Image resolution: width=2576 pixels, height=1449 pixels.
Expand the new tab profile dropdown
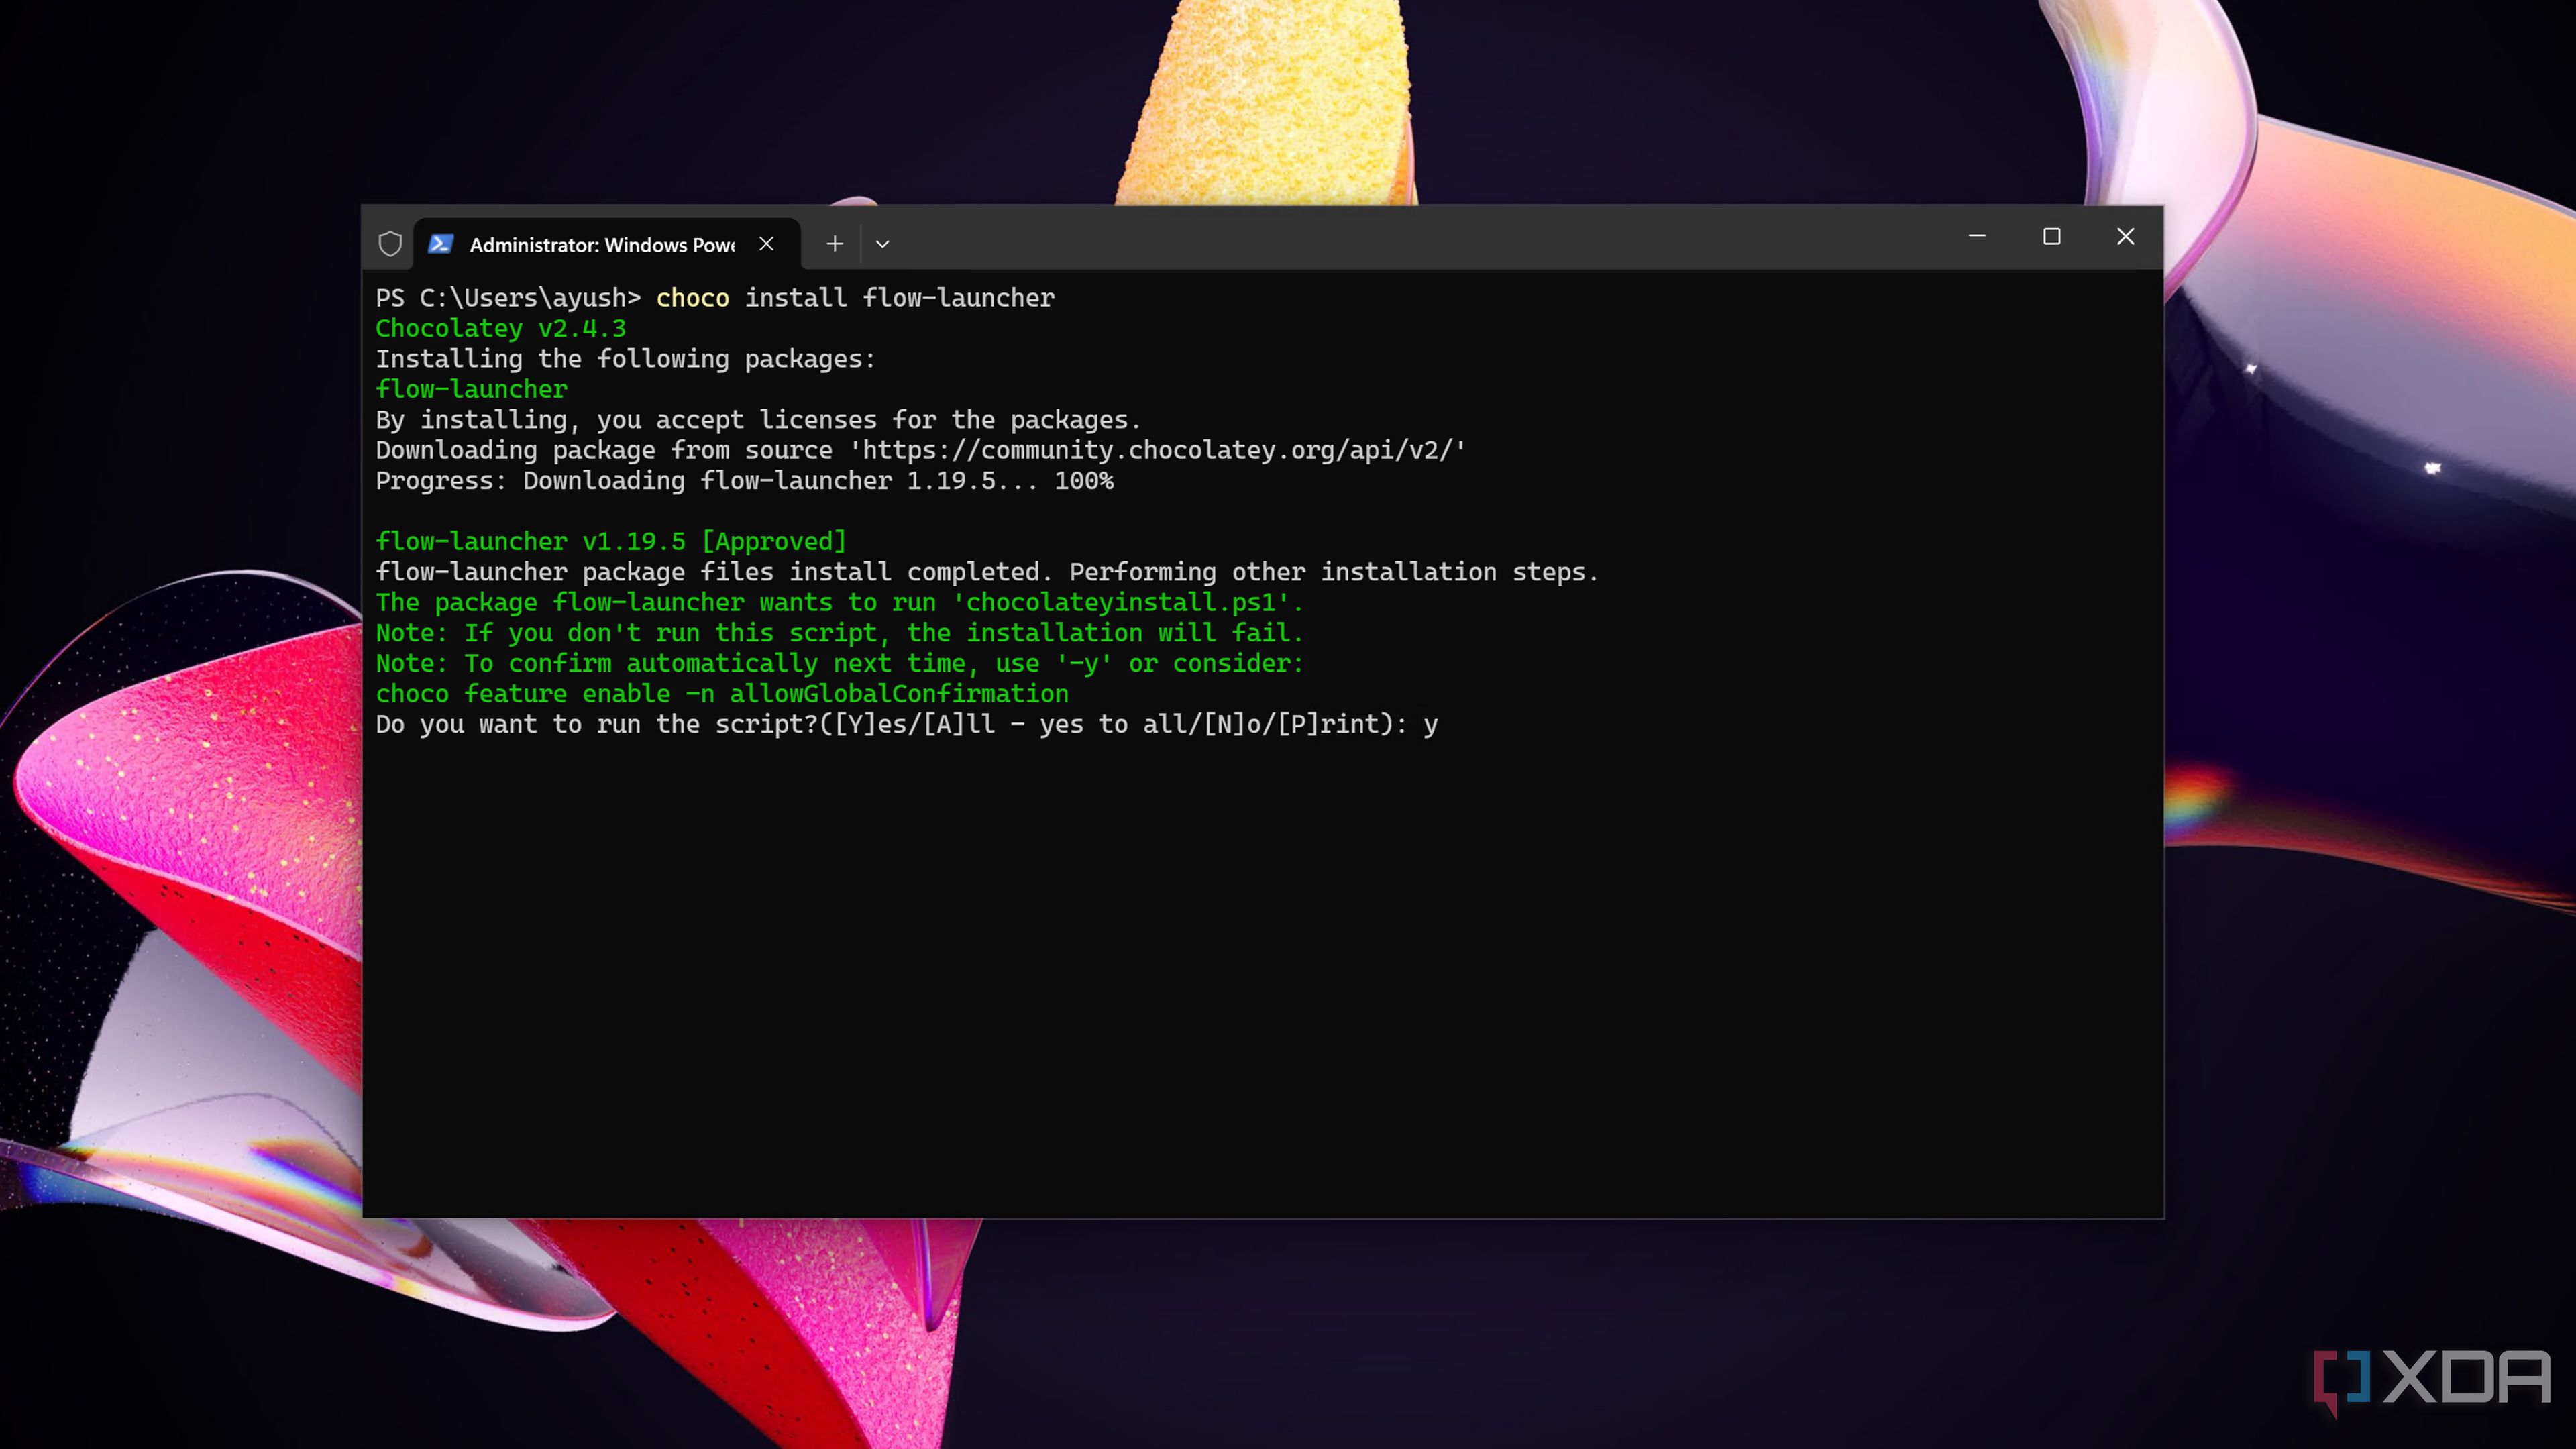(882, 244)
